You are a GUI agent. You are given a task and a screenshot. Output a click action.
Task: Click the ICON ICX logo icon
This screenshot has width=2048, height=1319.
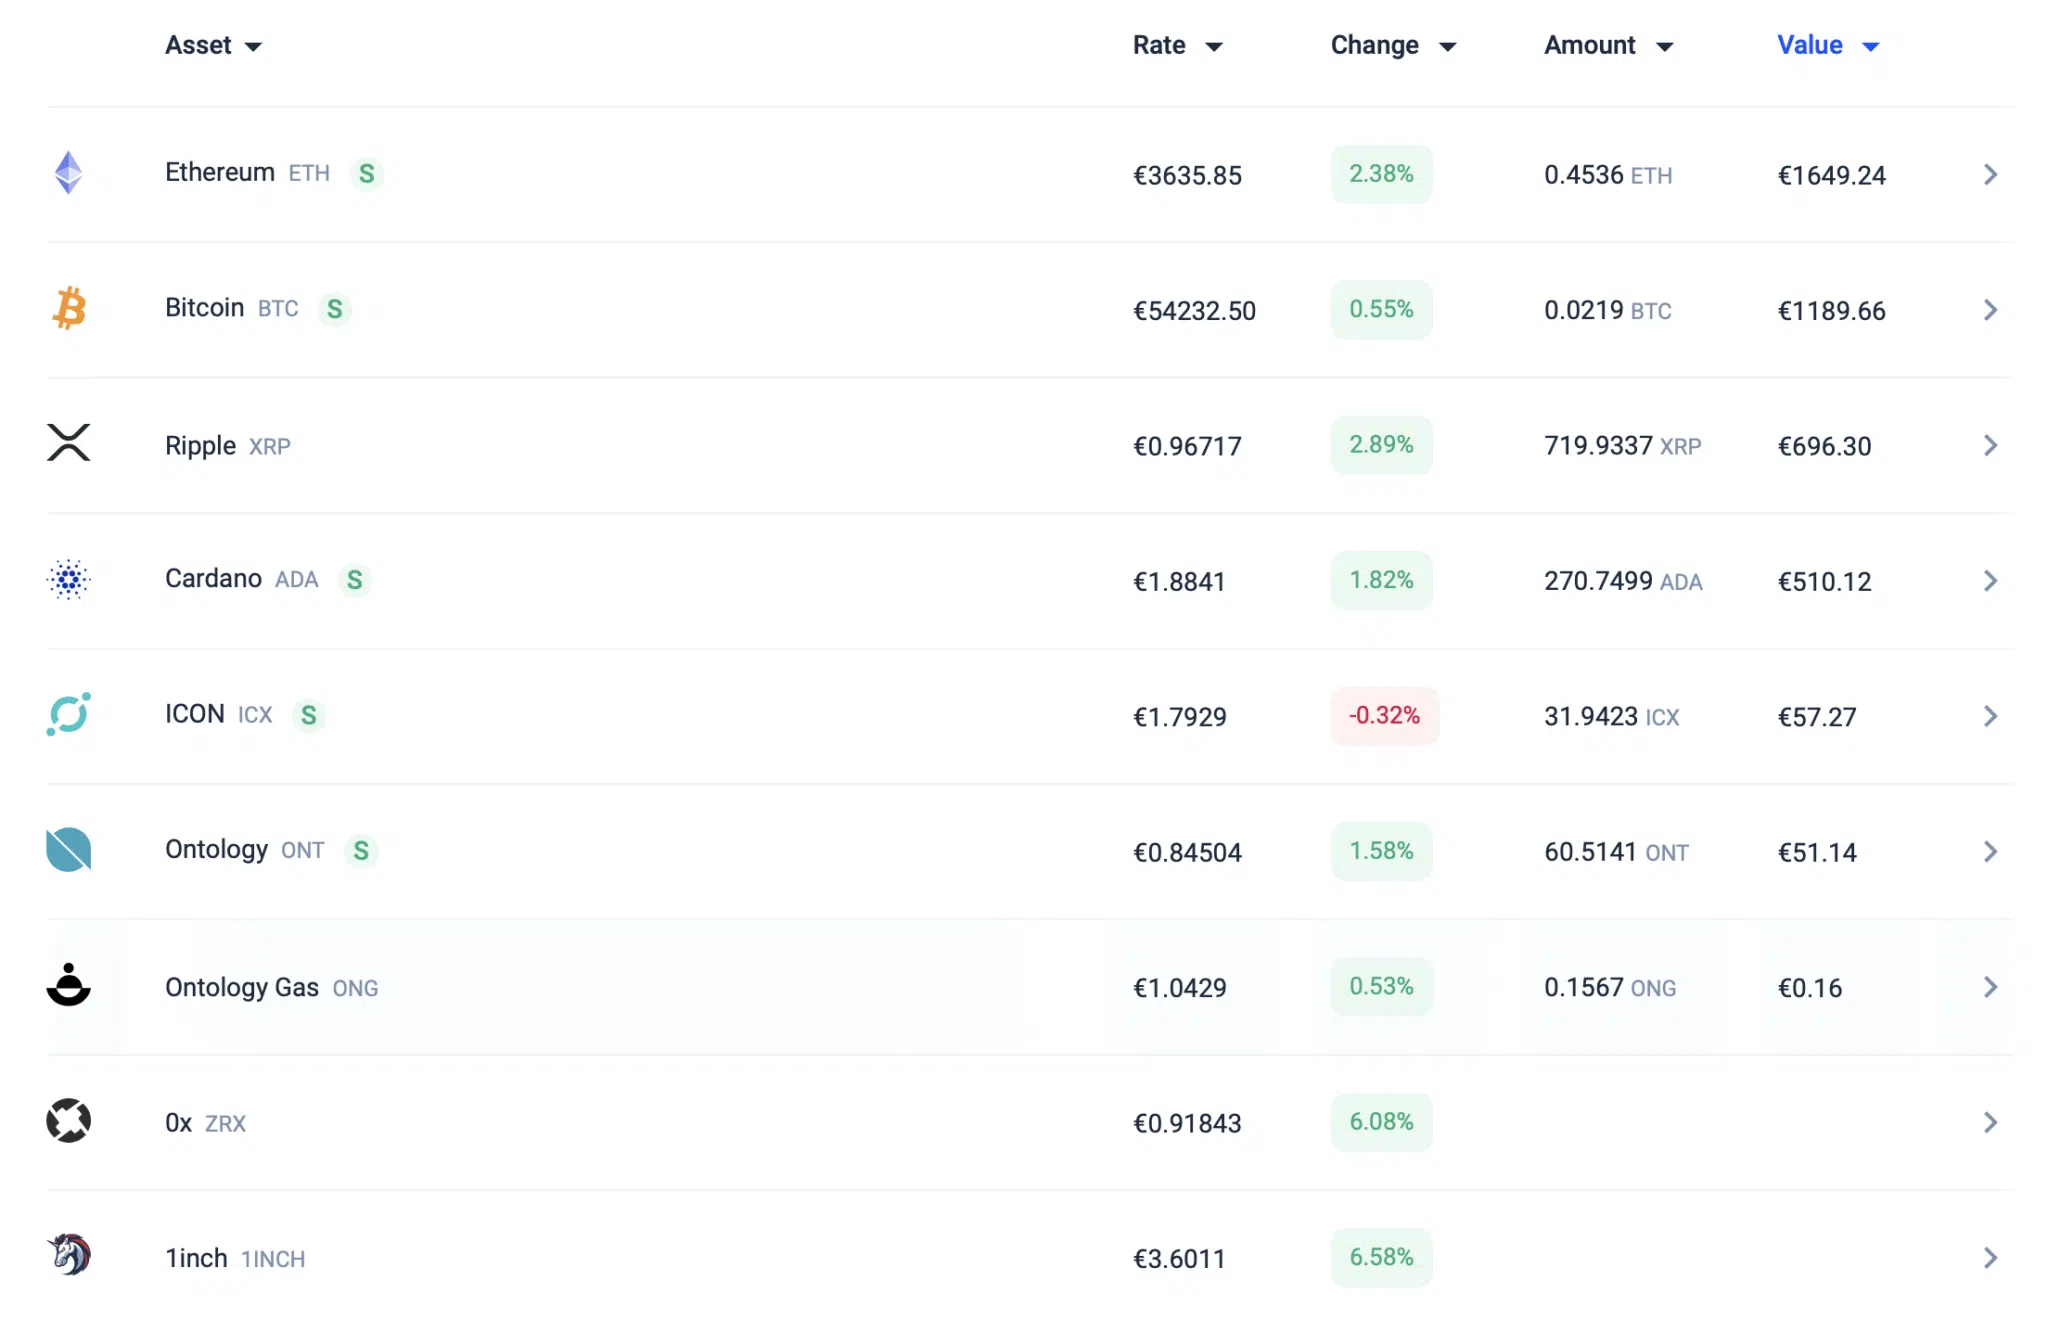68,714
